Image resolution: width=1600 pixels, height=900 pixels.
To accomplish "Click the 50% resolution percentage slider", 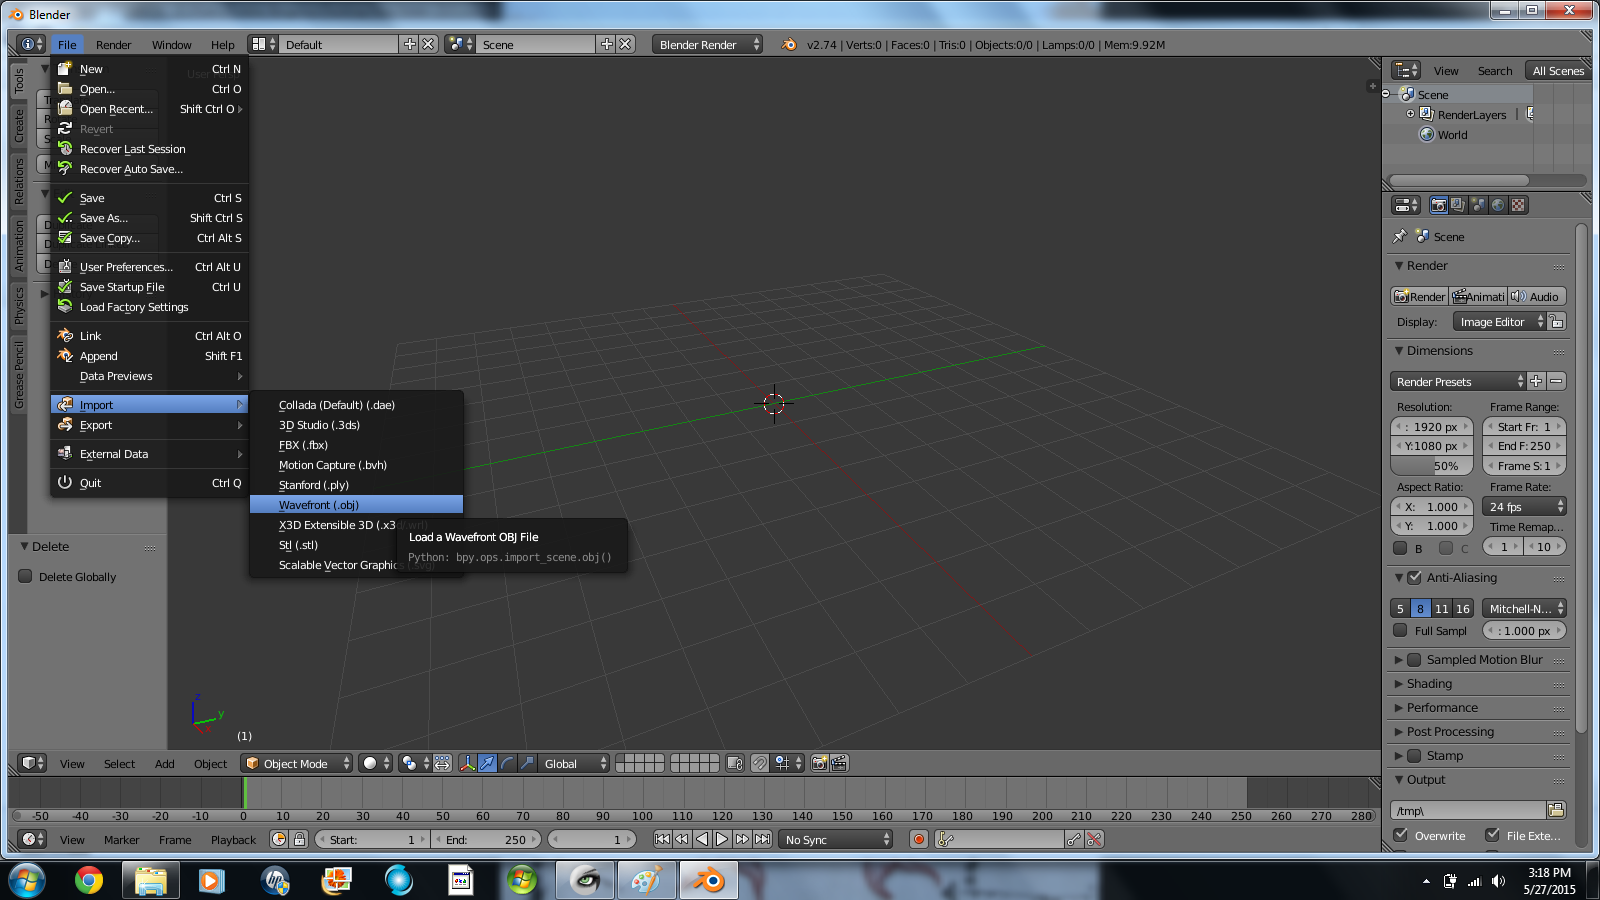I will (x=1432, y=466).
